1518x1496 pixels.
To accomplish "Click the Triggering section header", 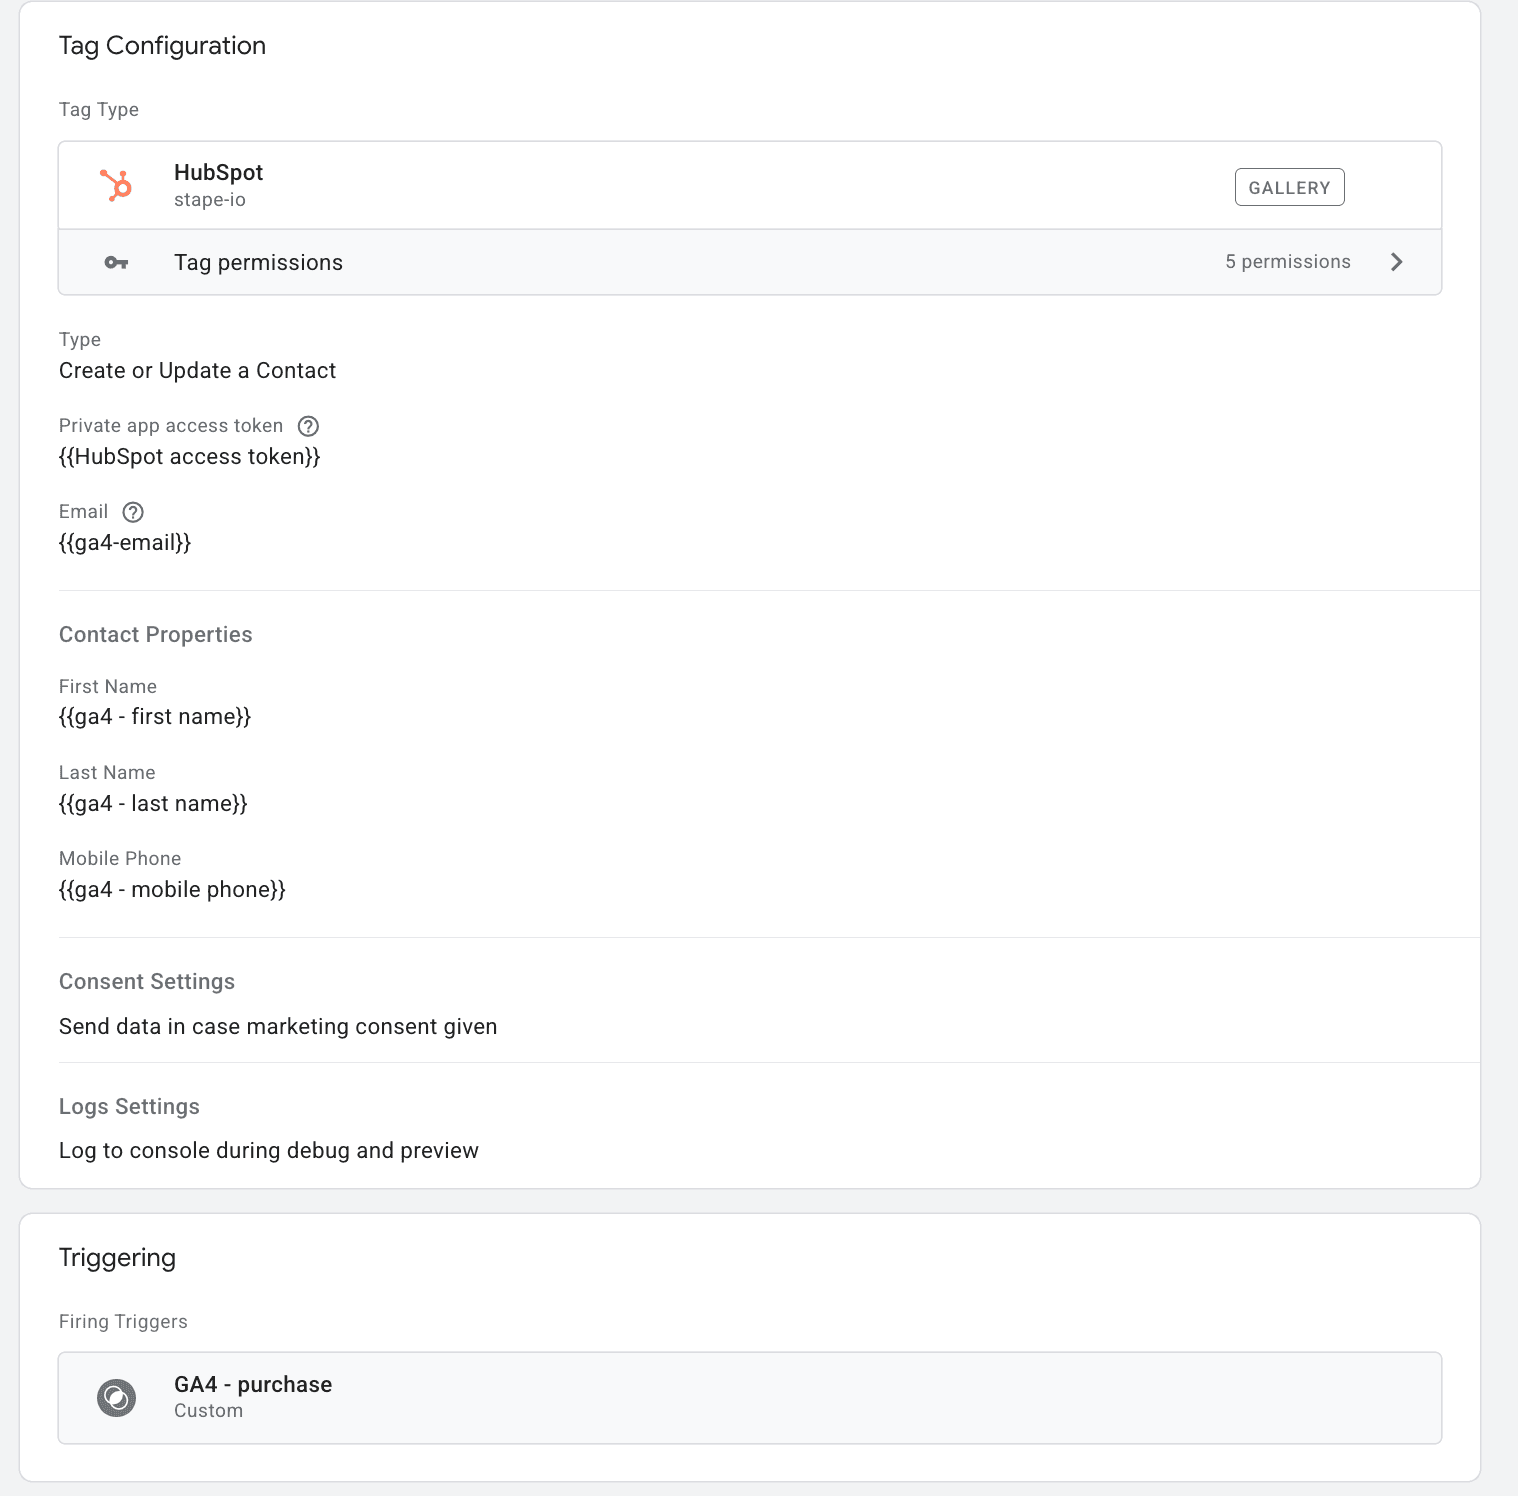I will pos(117,1257).
